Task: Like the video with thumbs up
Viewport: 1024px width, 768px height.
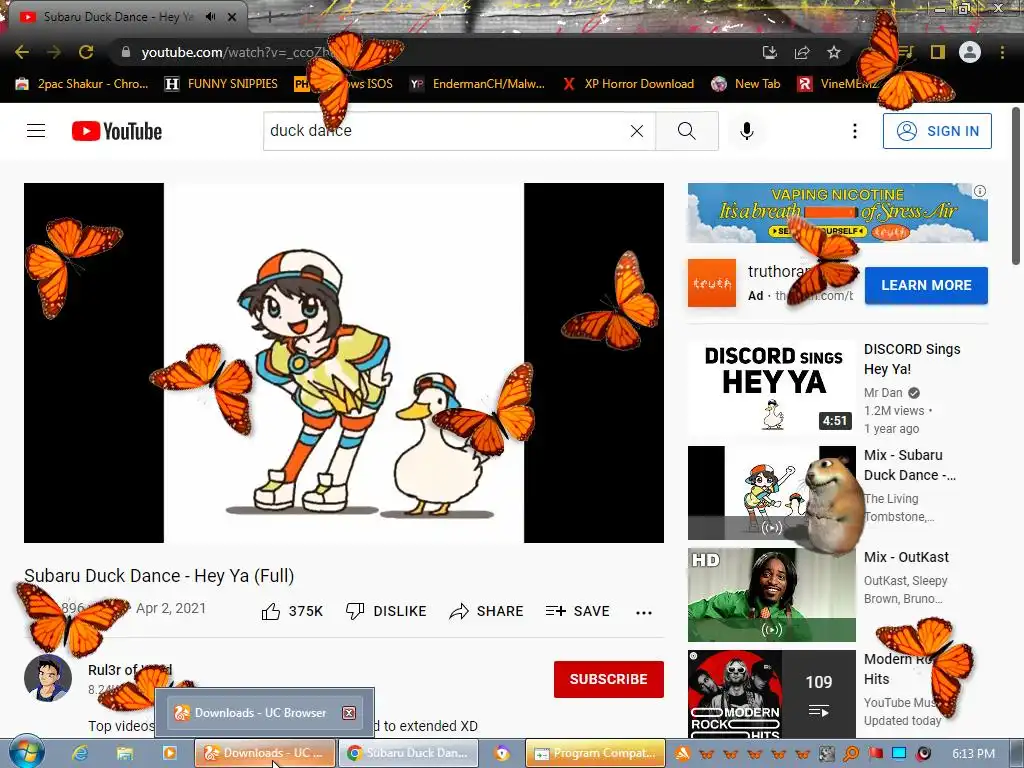Action: tap(292, 611)
